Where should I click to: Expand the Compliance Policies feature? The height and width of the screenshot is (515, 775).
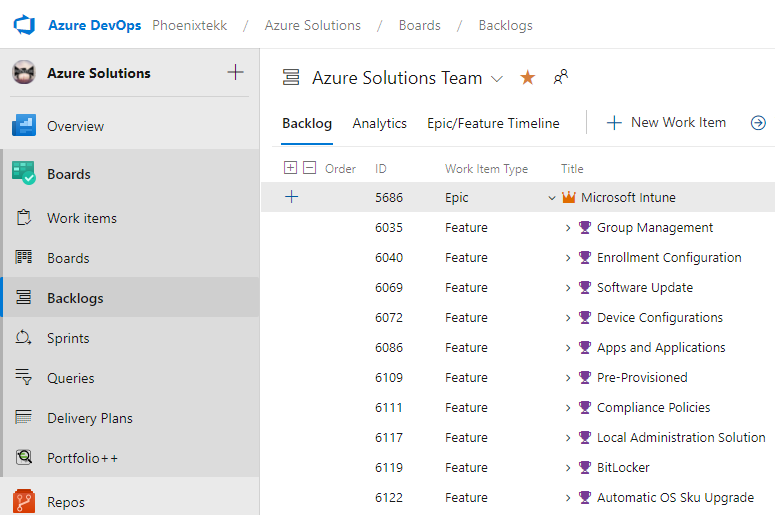(x=568, y=408)
